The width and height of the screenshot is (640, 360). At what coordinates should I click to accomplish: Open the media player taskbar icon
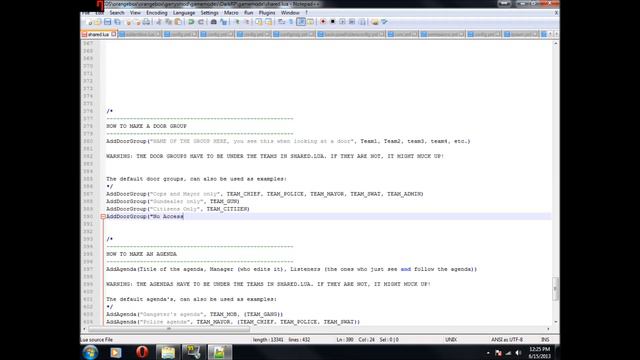pos(116,352)
